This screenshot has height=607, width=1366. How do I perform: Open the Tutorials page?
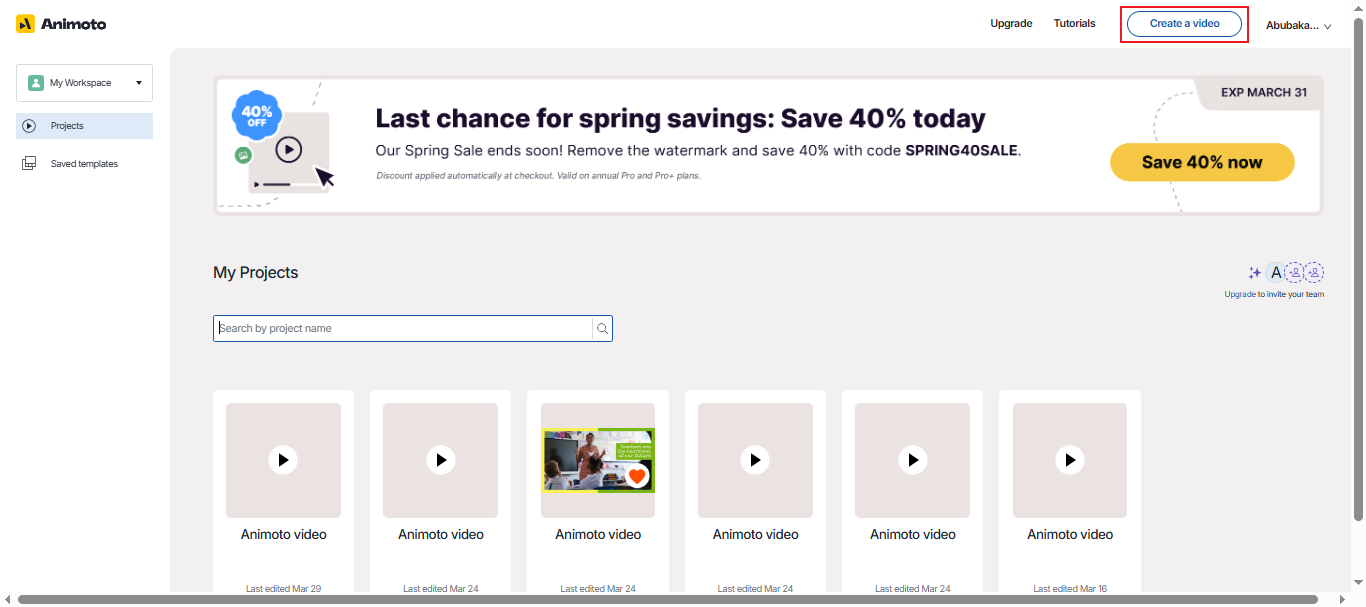(x=1074, y=23)
